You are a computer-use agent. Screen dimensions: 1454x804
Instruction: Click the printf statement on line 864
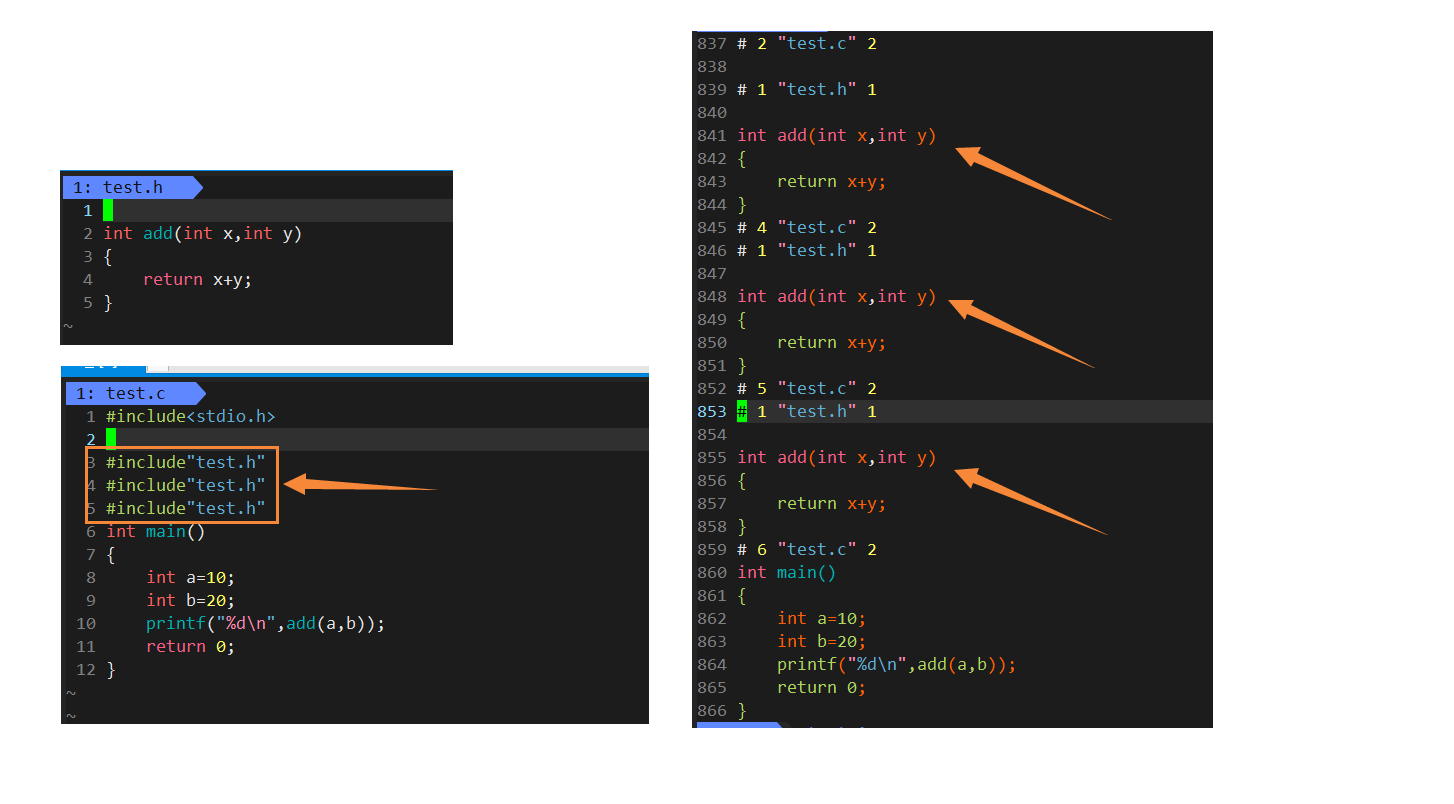click(897, 664)
